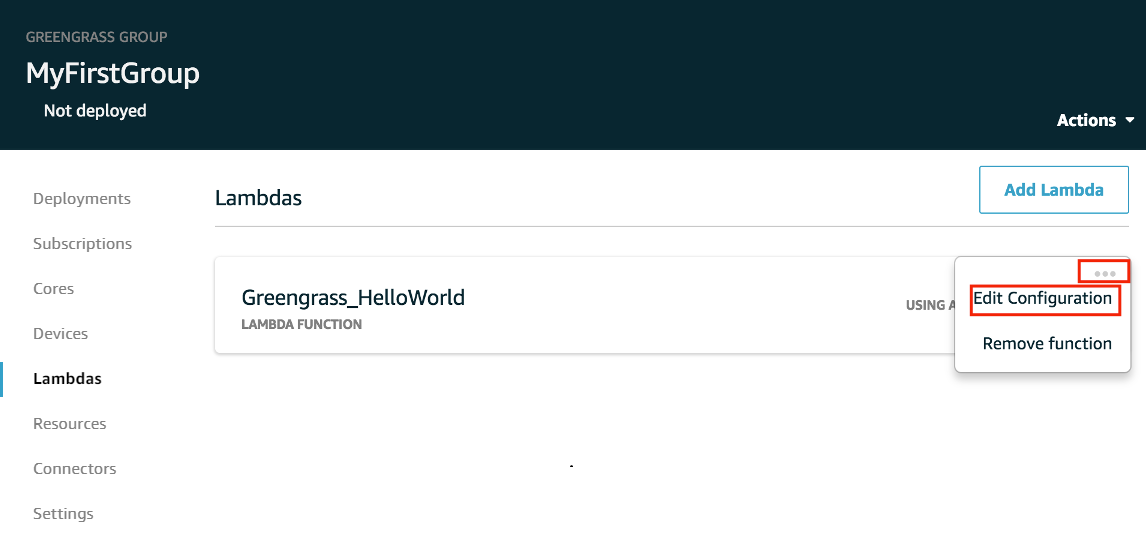Click the LAMBDA FUNCTION label under Greengrass_HelloWorld
Viewport: 1148px width, 535px height.
tap(302, 324)
